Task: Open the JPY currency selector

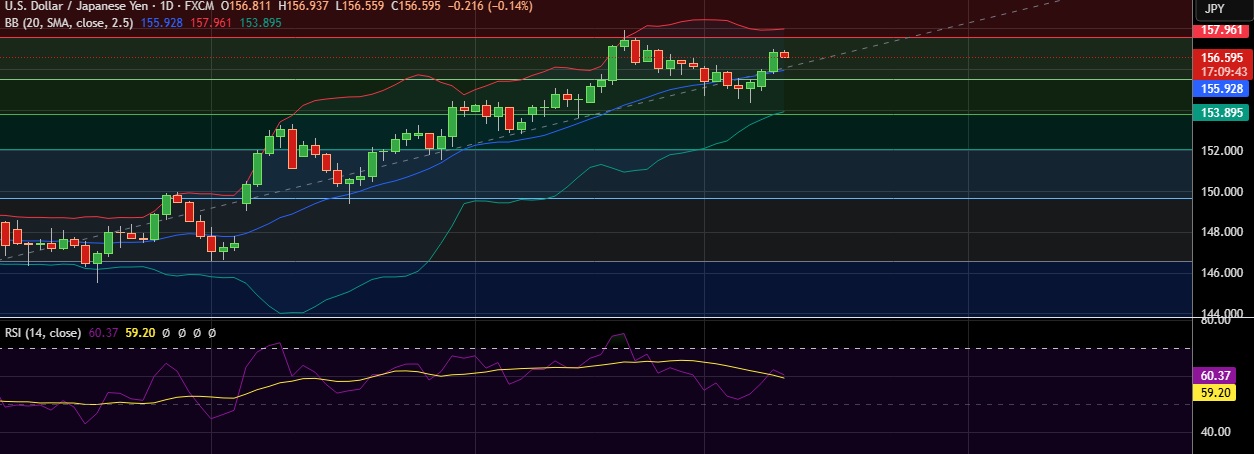Action: click(x=1214, y=9)
